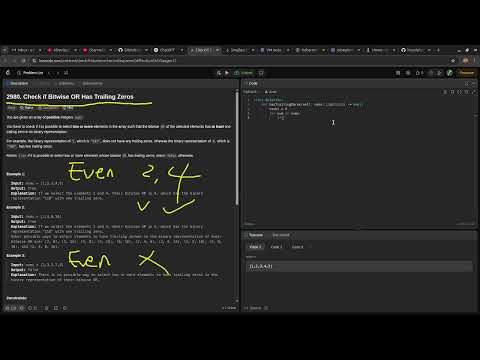Click the Premium button
The width and height of the screenshot is (480, 360).
(467, 73)
